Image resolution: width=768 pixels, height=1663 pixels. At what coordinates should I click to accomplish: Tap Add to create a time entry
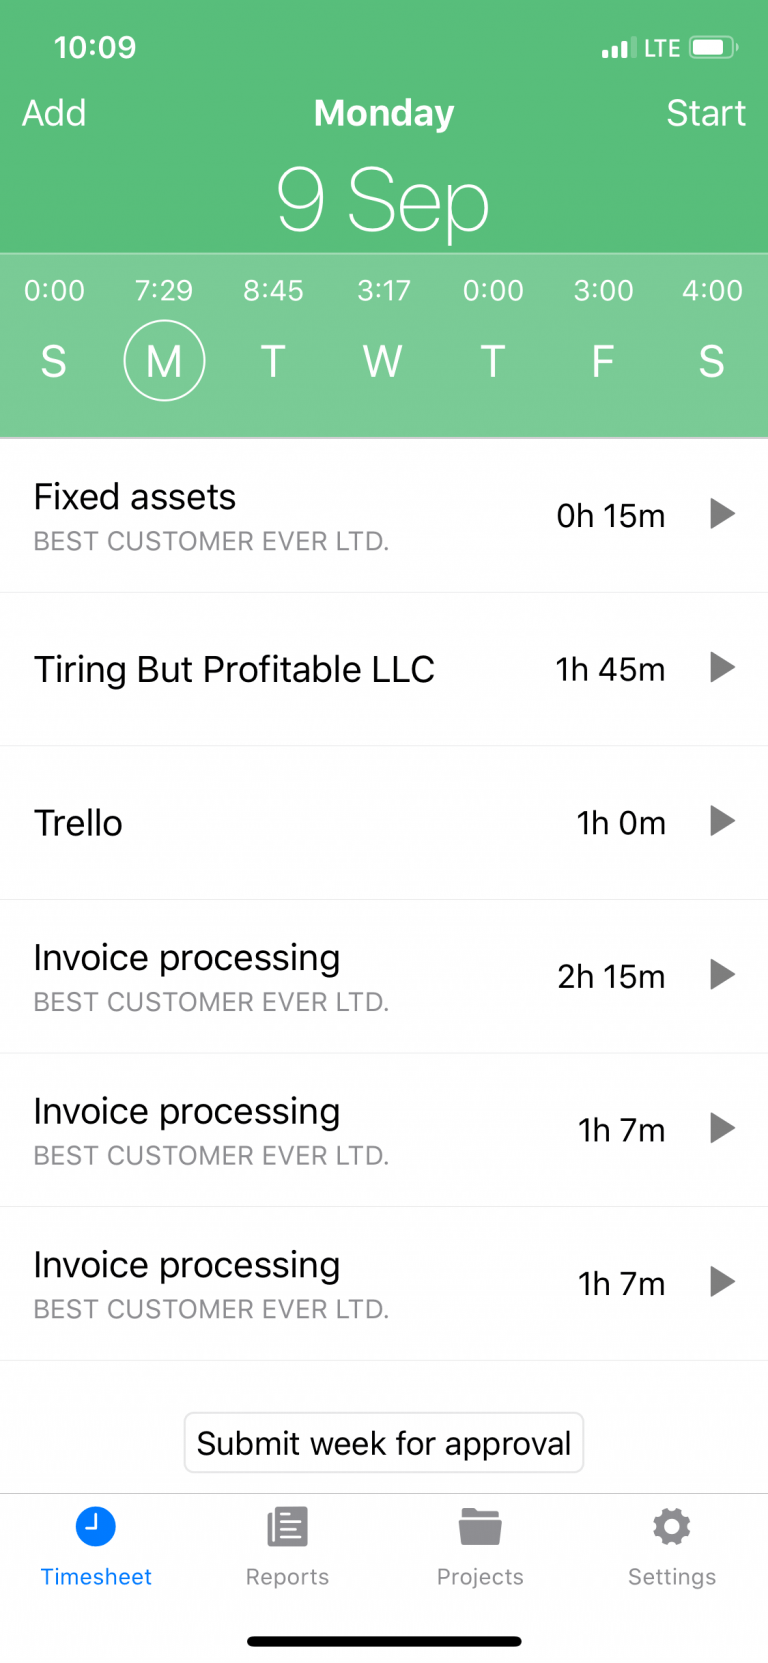(x=54, y=113)
